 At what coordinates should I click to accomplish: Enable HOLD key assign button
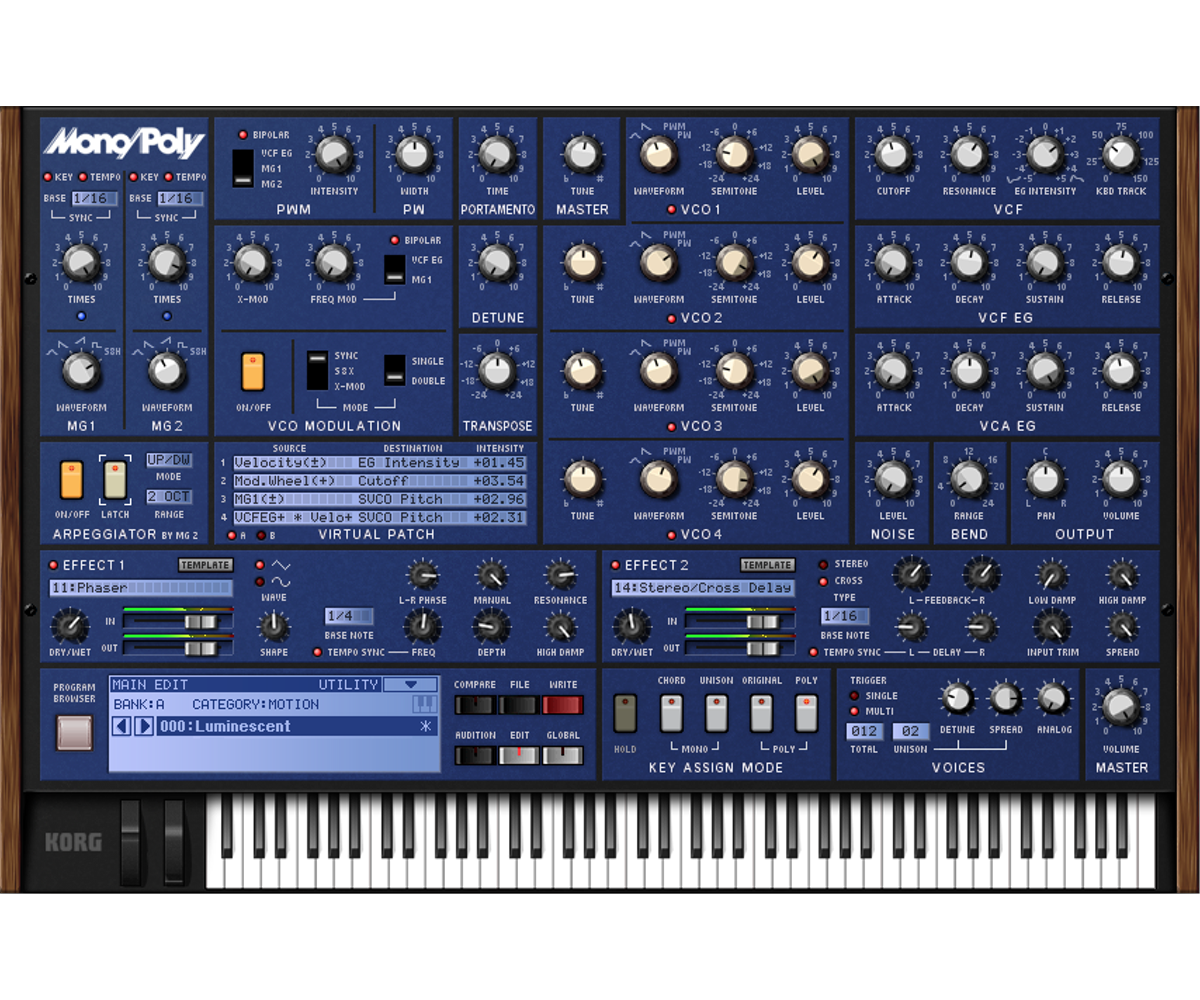click(626, 713)
